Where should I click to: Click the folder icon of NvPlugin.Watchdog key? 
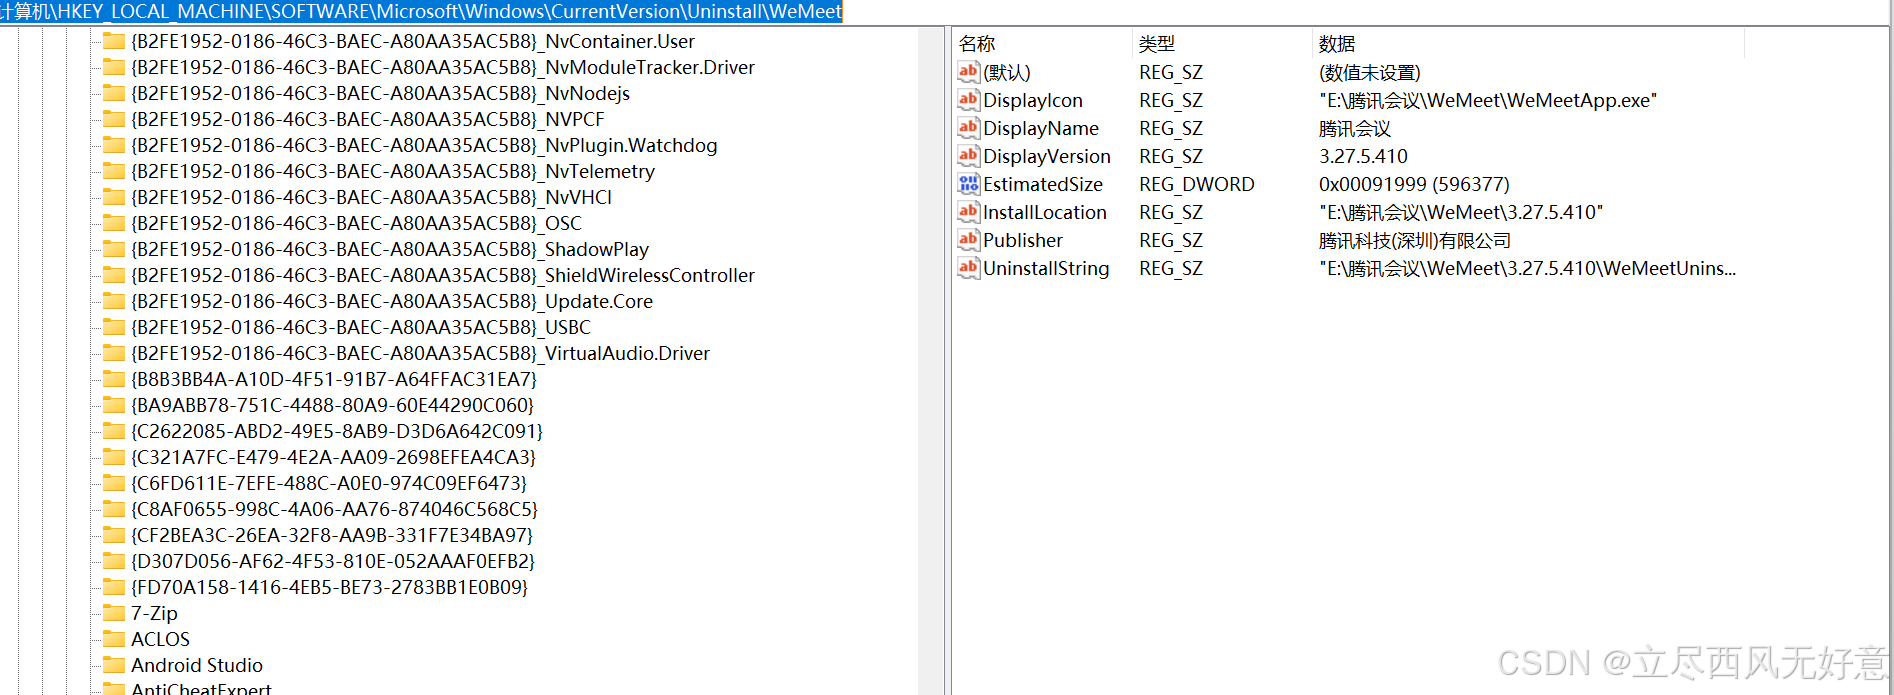(114, 145)
